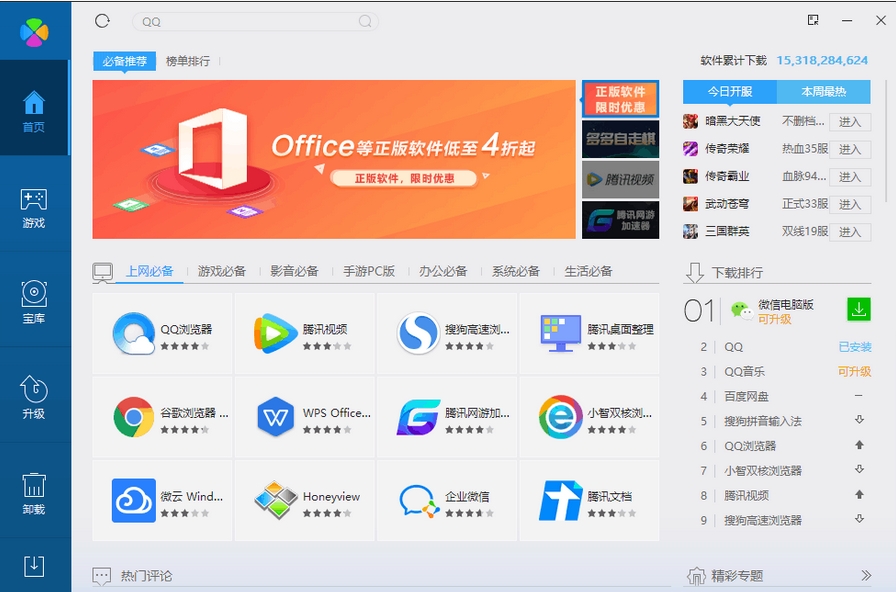Screen dimensions: 896x592
Task: Open the 首页 home sidebar icon
Action: (x=34, y=110)
